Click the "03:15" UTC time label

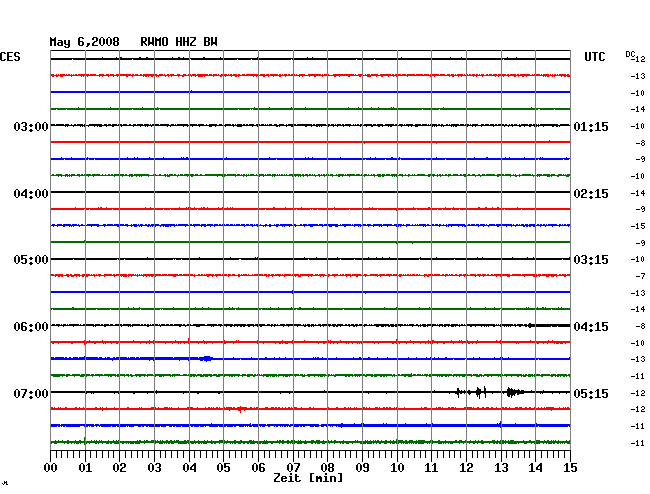[x=591, y=260]
